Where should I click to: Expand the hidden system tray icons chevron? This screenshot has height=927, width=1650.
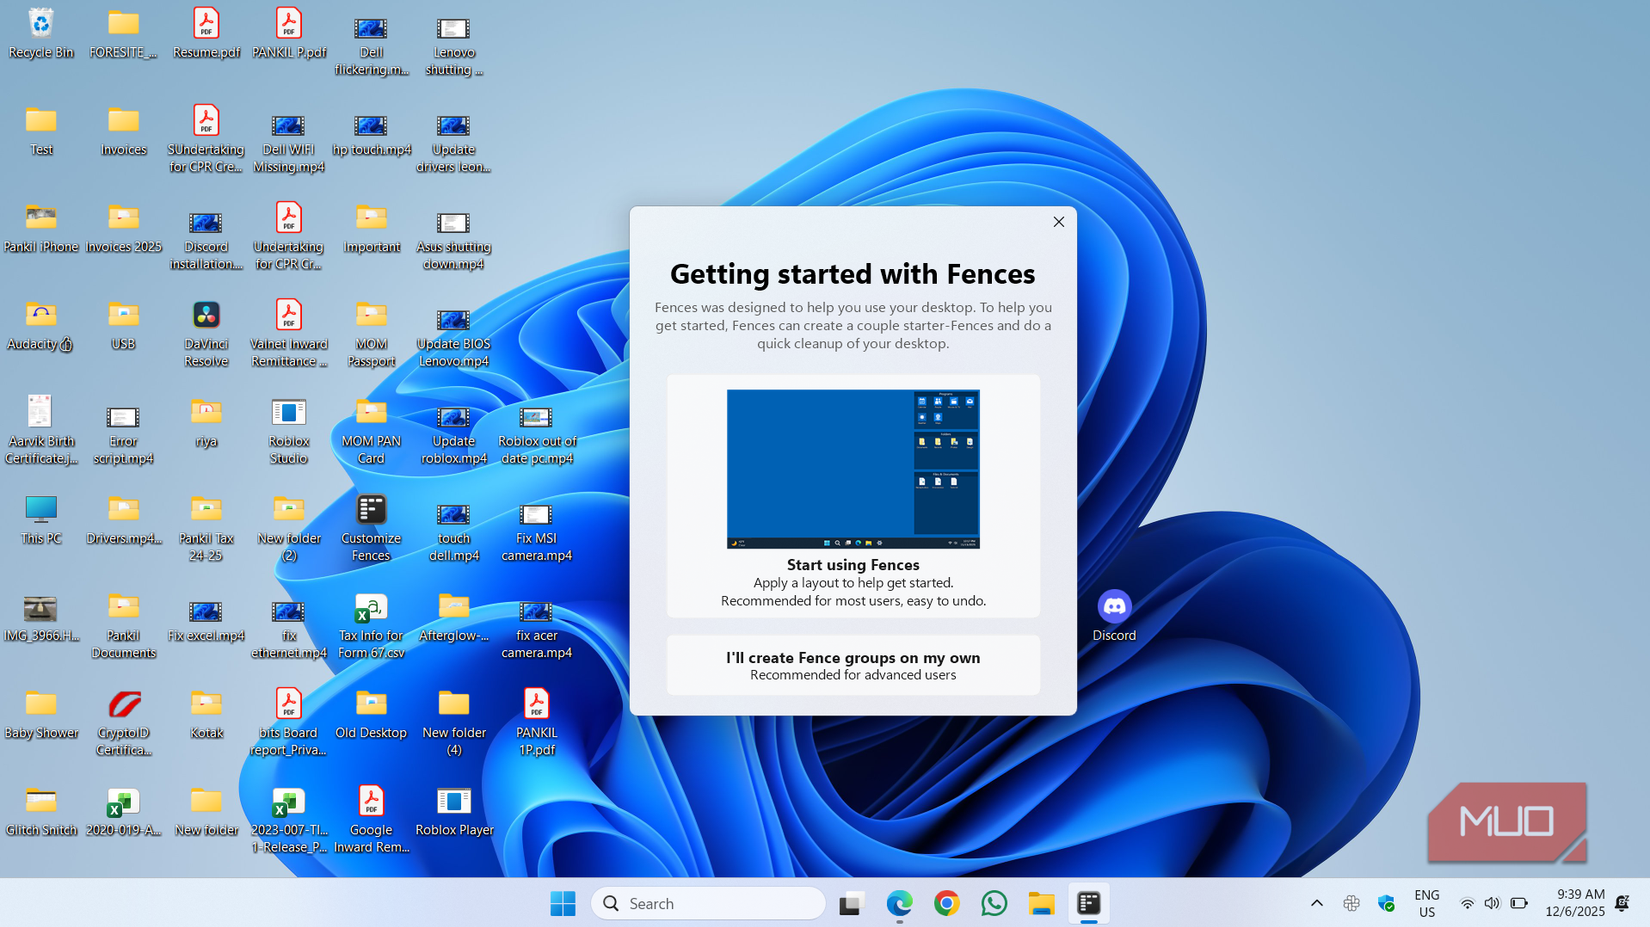[1317, 903]
